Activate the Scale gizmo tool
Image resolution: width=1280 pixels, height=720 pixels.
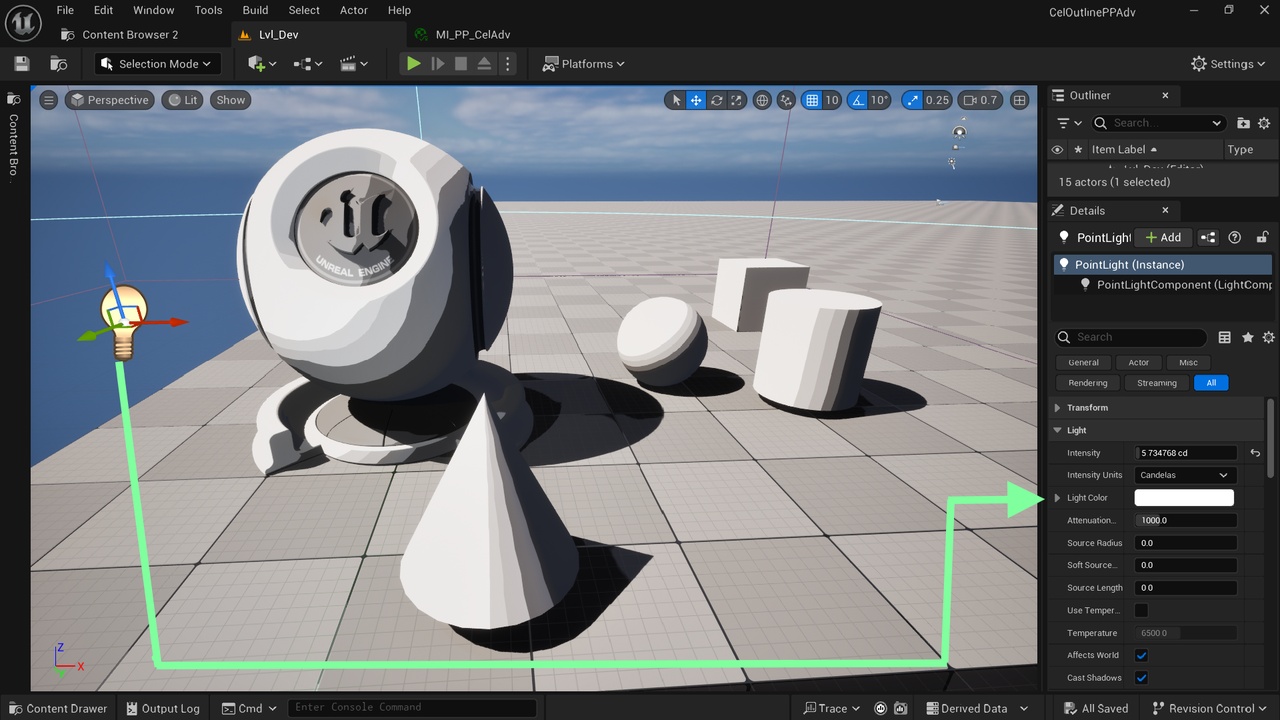736,100
